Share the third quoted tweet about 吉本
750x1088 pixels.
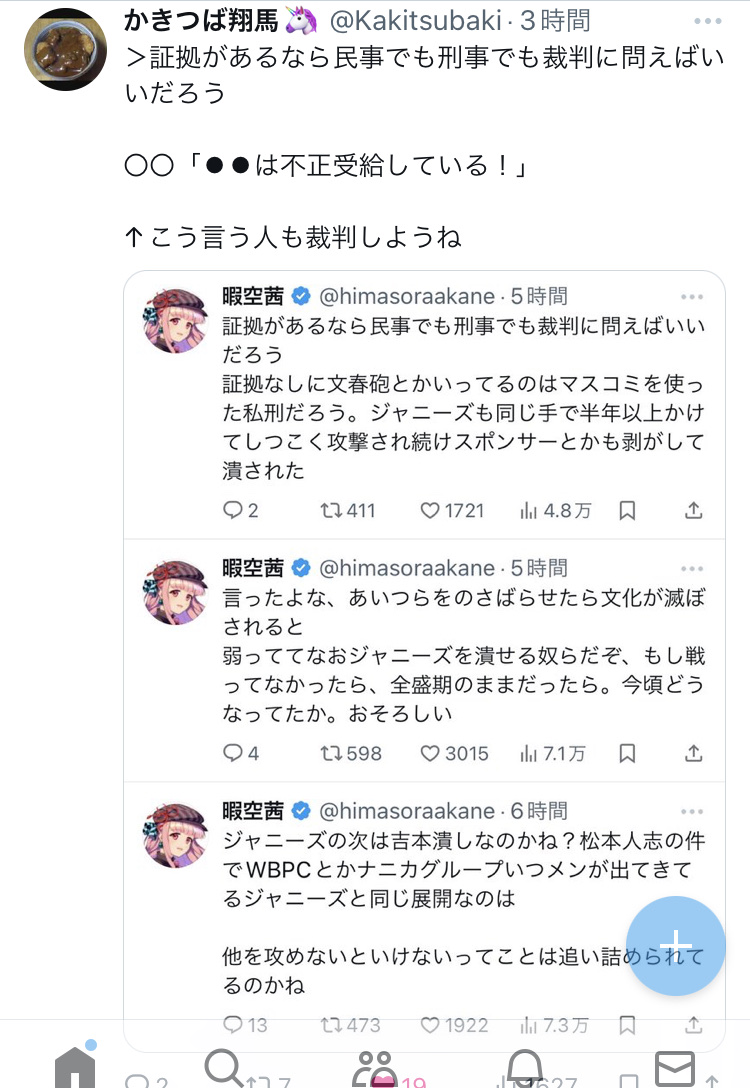point(693,1025)
